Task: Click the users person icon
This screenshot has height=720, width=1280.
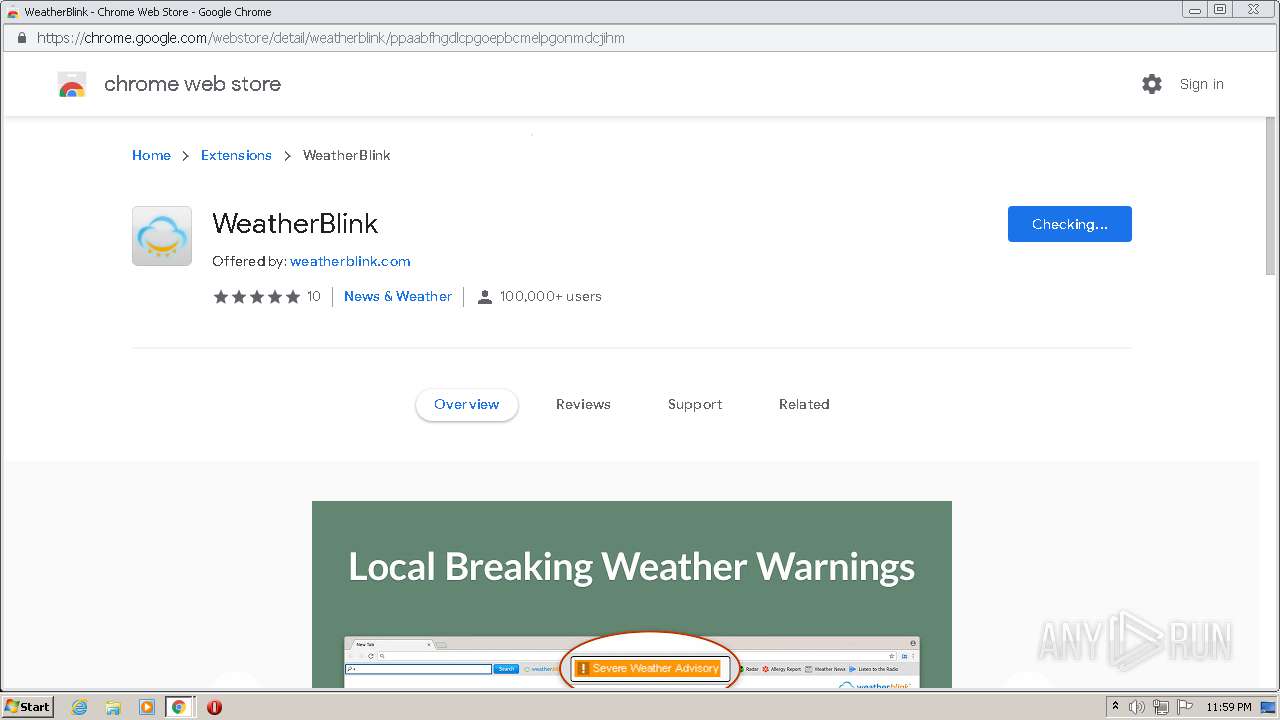Action: (485, 297)
